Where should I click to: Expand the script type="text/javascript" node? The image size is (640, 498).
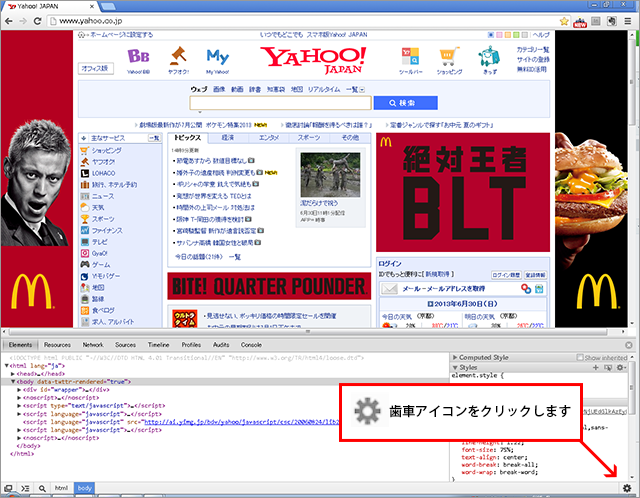[19, 406]
